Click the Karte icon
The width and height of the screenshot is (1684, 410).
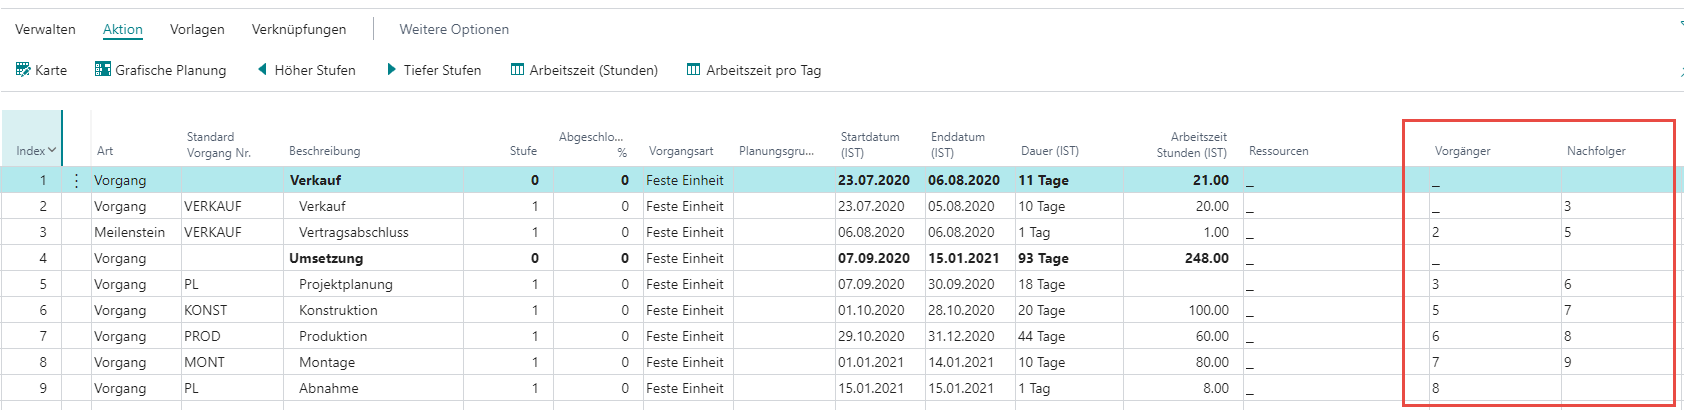[x=23, y=70]
